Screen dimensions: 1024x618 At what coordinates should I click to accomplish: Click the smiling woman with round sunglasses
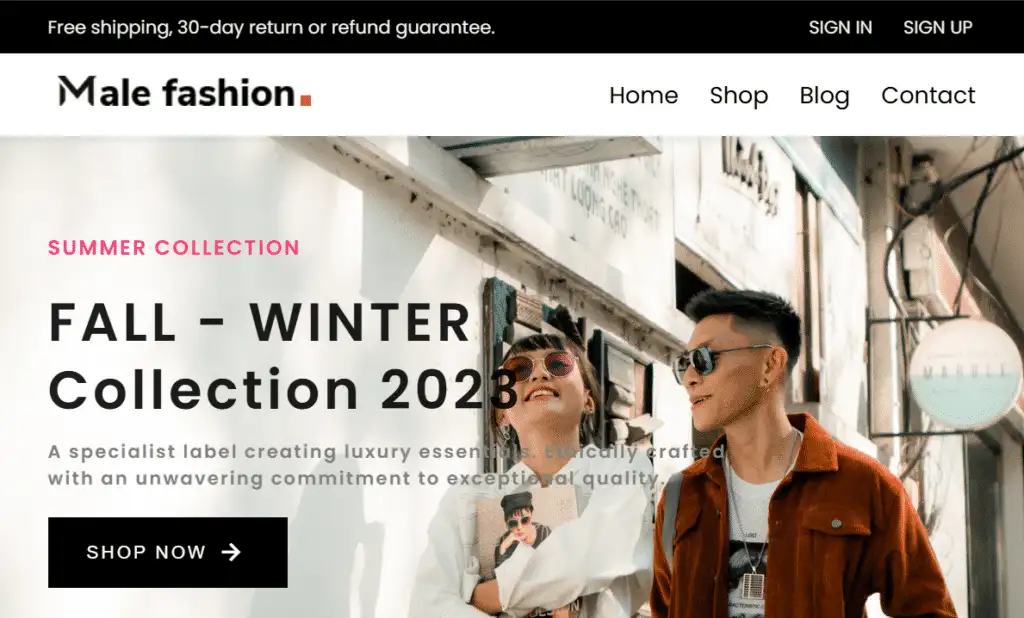pos(536,477)
